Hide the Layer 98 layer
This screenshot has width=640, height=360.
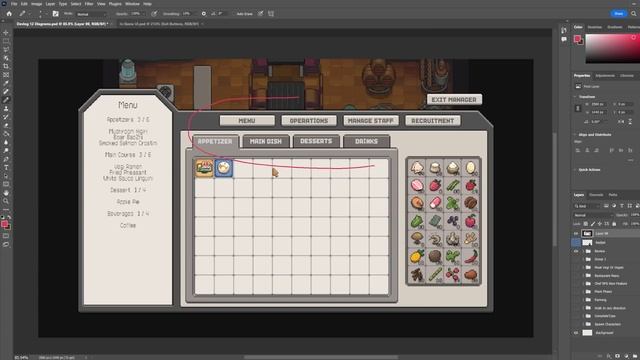[x=576, y=233]
